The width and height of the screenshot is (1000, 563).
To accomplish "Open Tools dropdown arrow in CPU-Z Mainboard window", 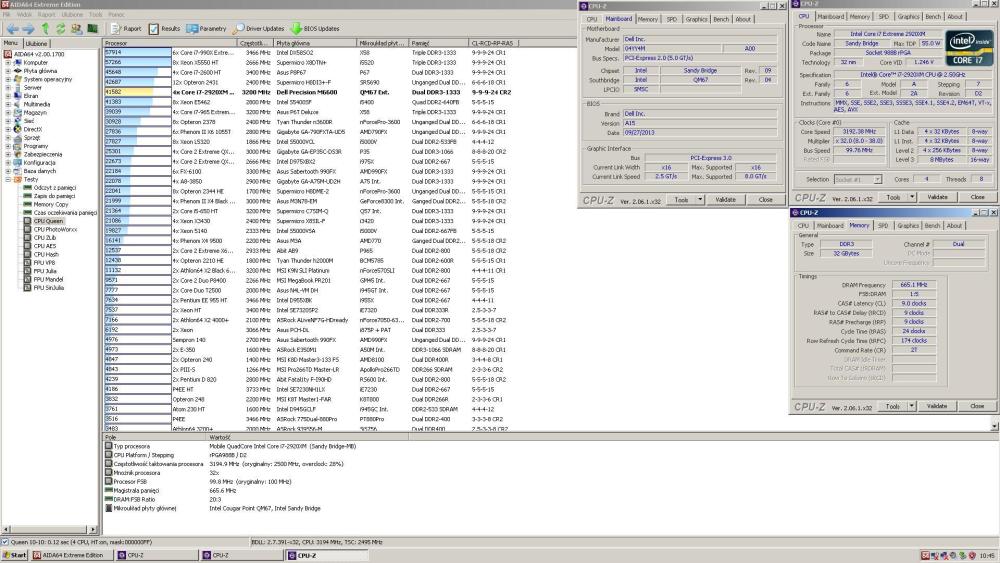I will 700,200.
